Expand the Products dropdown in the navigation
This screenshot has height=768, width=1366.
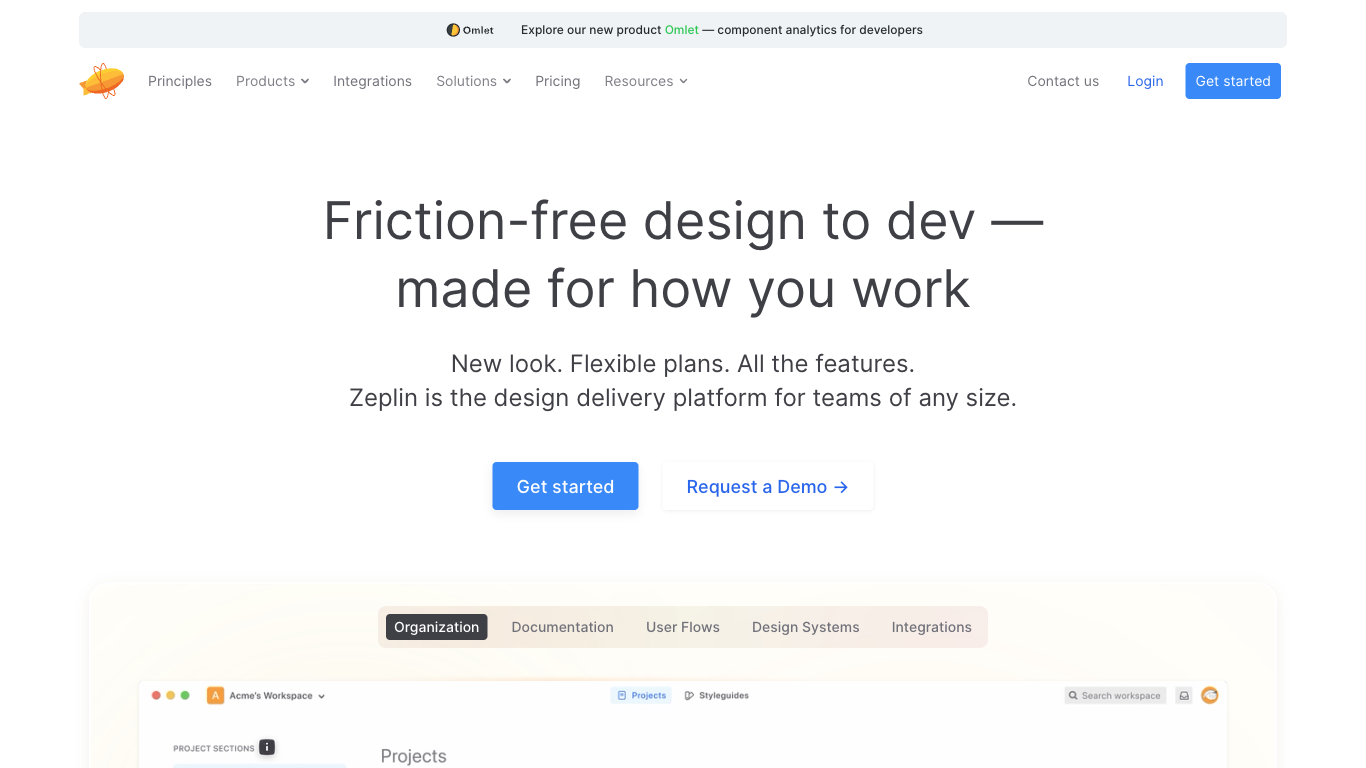tap(272, 81)
